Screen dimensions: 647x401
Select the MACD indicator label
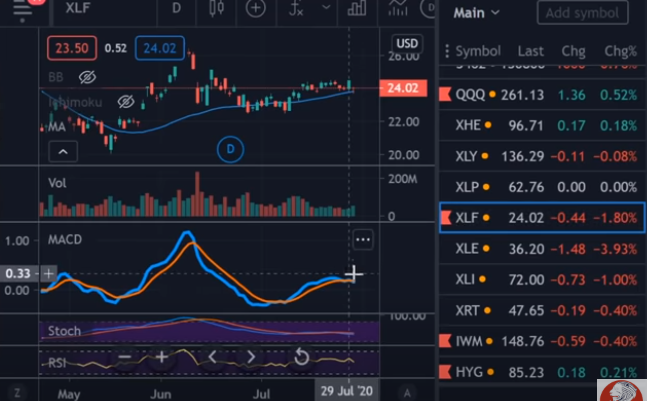tap(65, 239)
